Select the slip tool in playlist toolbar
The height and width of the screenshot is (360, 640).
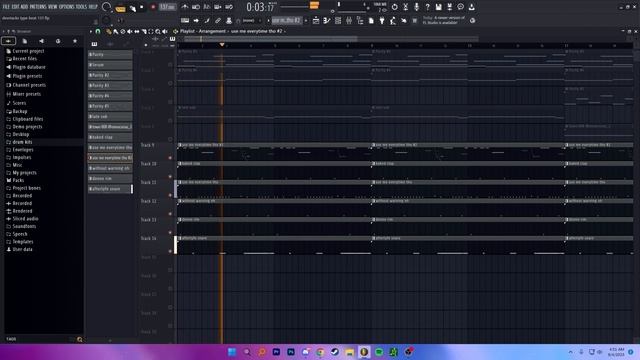coord(137,31)
